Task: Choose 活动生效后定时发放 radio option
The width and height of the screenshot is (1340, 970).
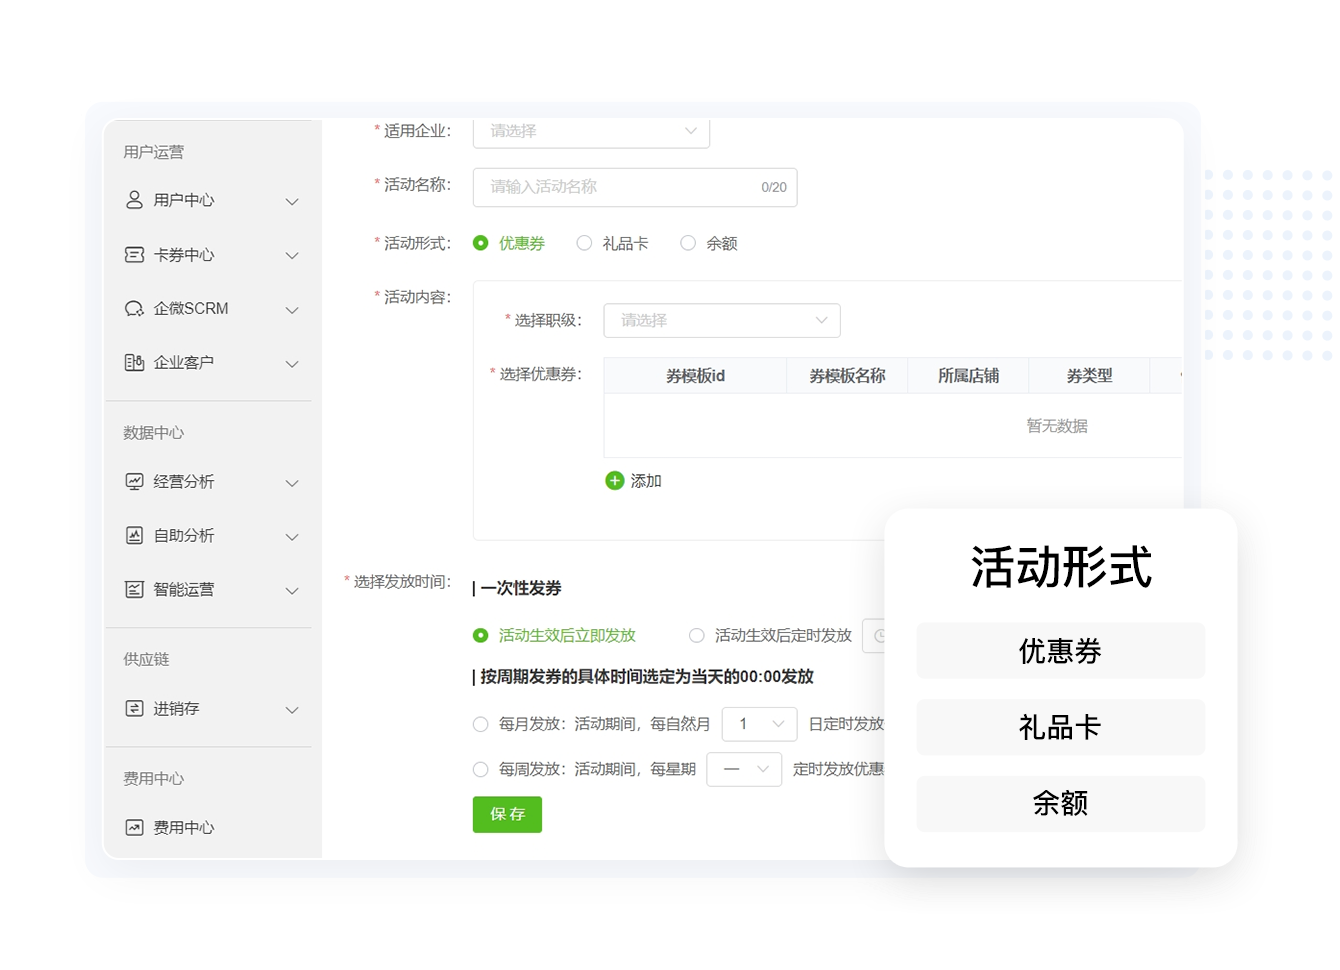Action: coord(697,635)
